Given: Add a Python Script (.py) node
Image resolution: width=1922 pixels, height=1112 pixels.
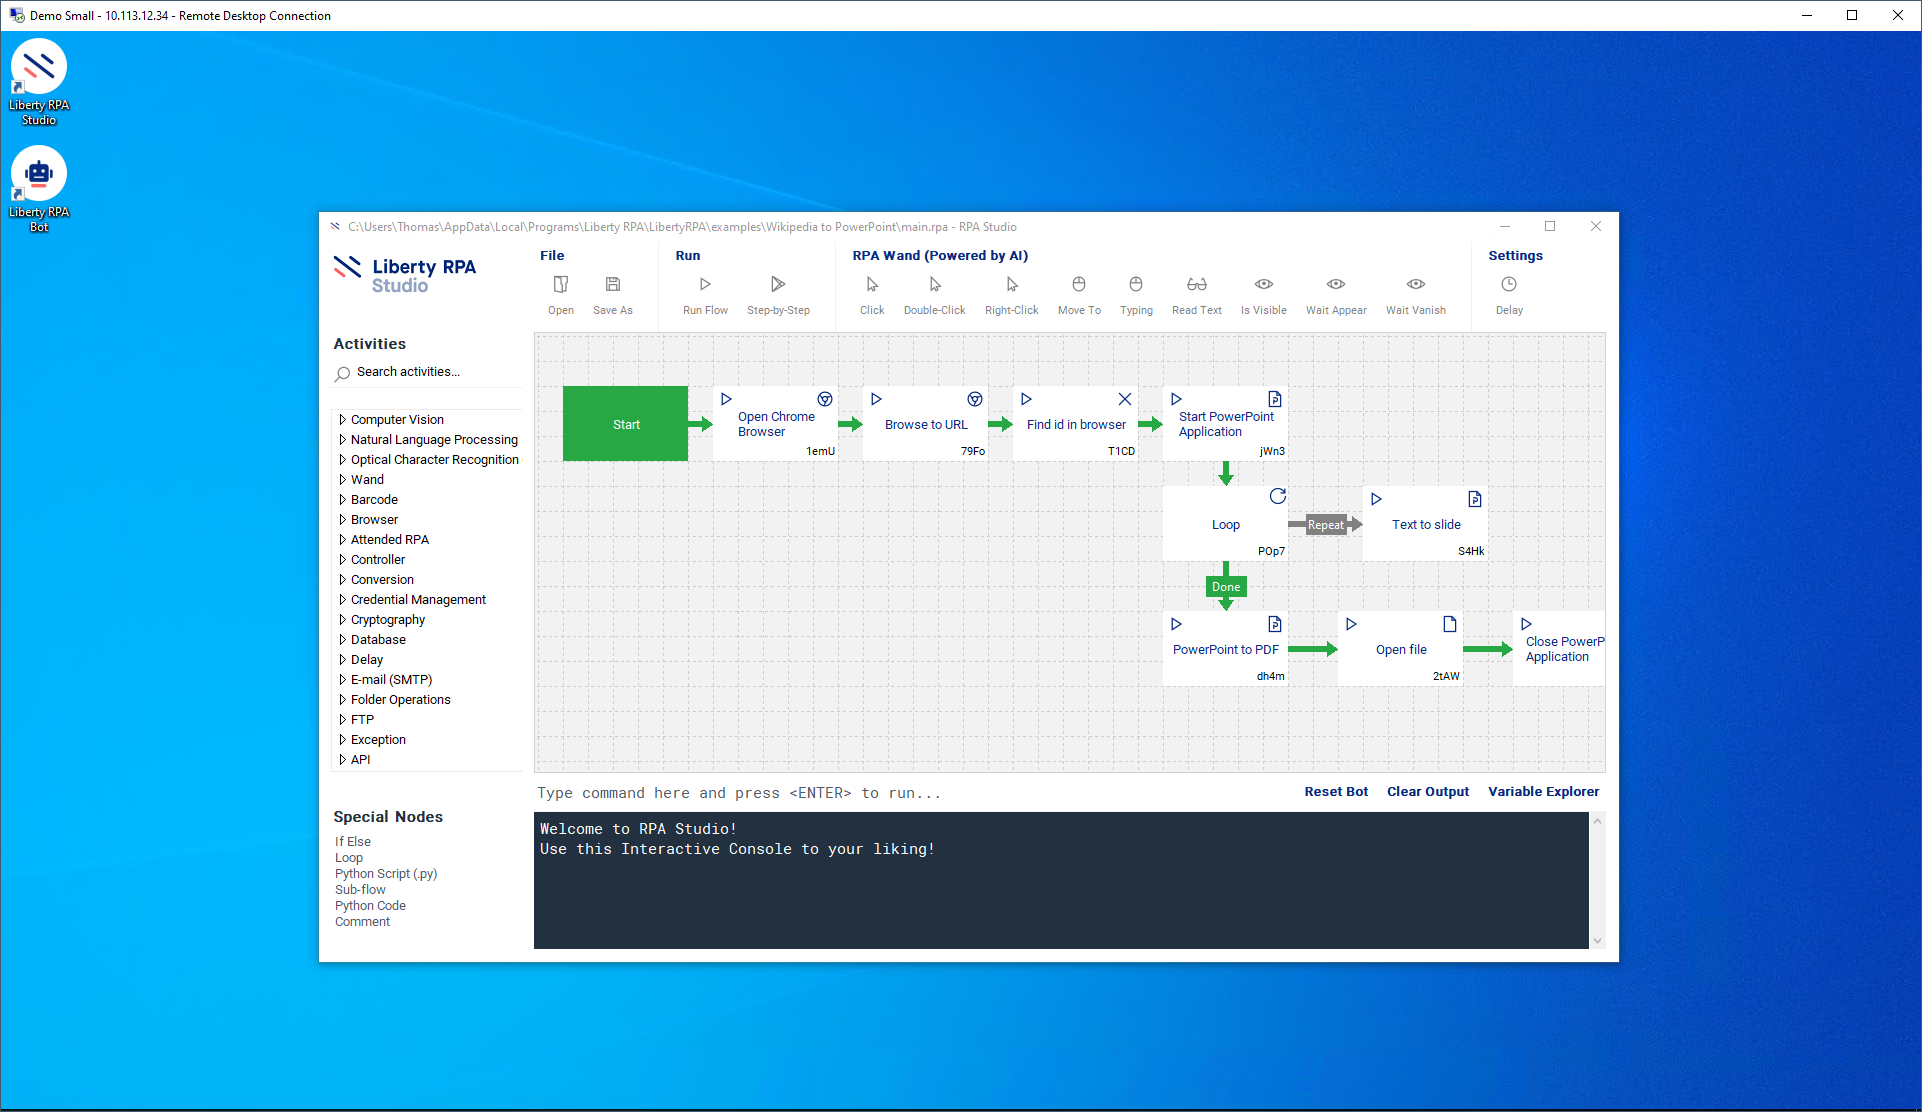Looking at the screenshot, I should coord(386,874).
